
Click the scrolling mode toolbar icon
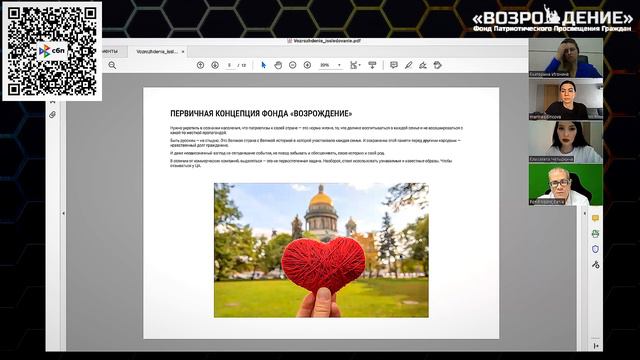(x=372, y=65)
